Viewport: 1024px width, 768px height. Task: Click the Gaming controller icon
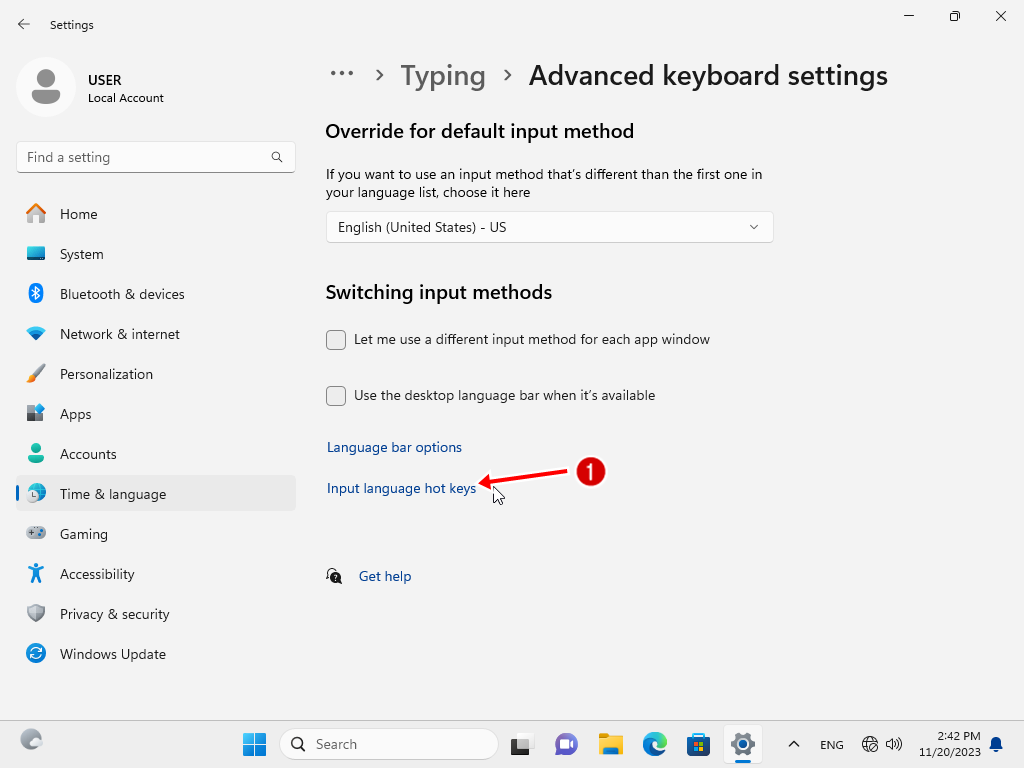(36, 534)
